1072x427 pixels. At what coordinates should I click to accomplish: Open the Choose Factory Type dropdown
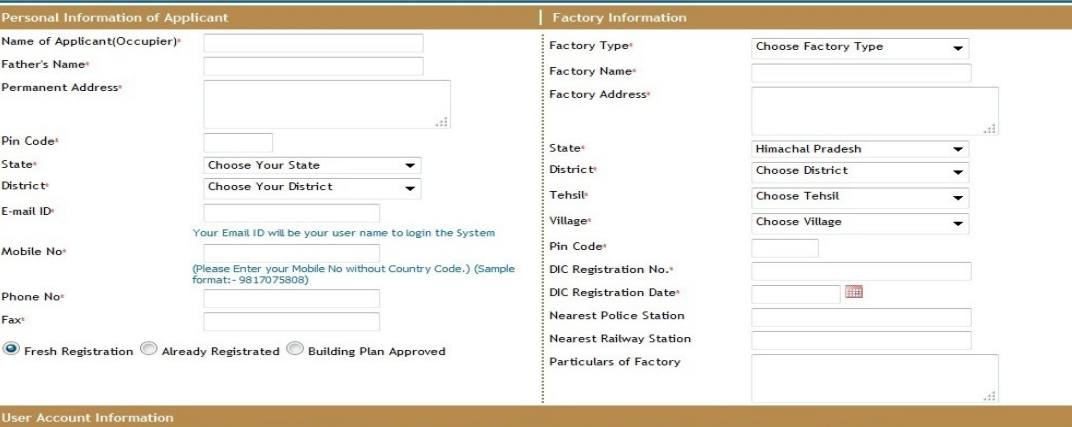(860, 47)
